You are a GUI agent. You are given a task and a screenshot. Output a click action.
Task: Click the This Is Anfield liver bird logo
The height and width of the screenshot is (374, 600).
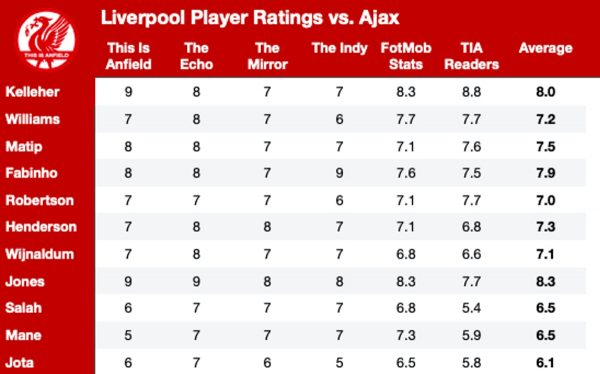click(x=47, y=41)
